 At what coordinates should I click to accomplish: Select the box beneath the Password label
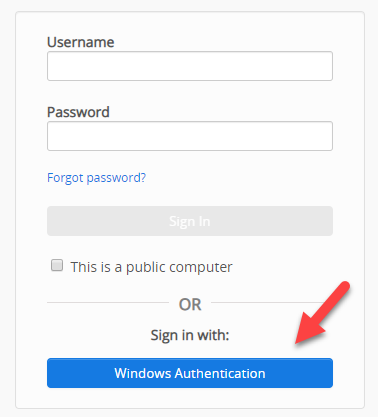190,136
